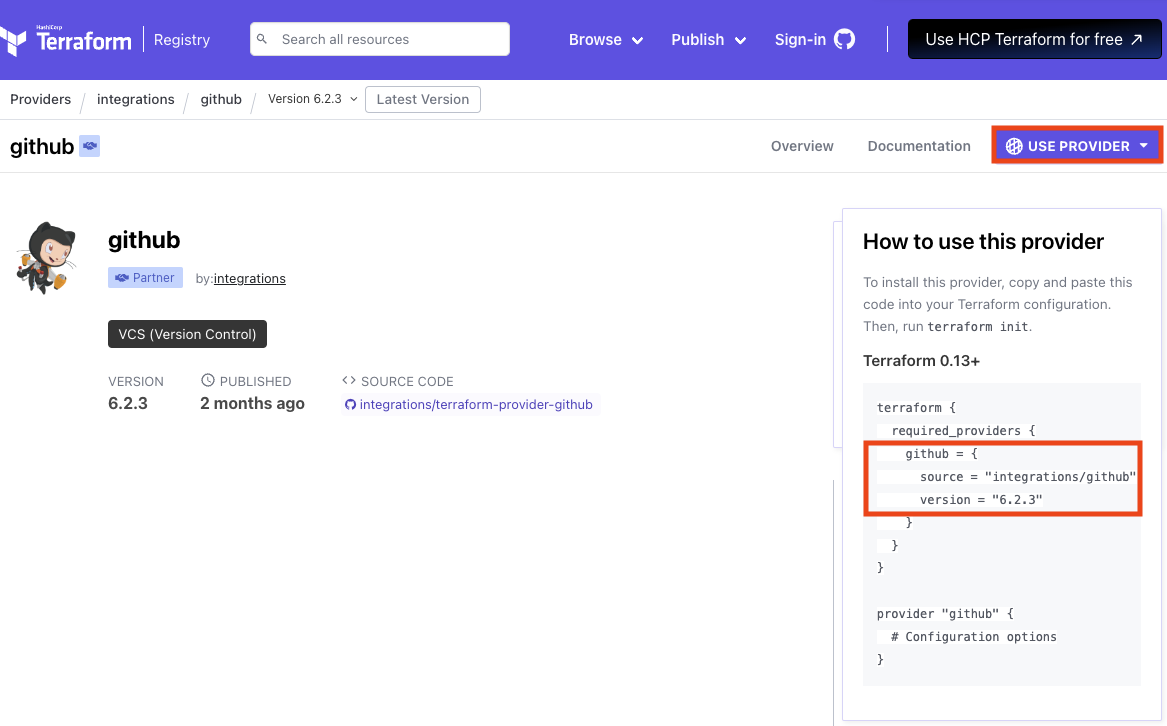1167x726 pixels.
Task: Open the github breadcrumb link
Action: click(x=221, y=99)
